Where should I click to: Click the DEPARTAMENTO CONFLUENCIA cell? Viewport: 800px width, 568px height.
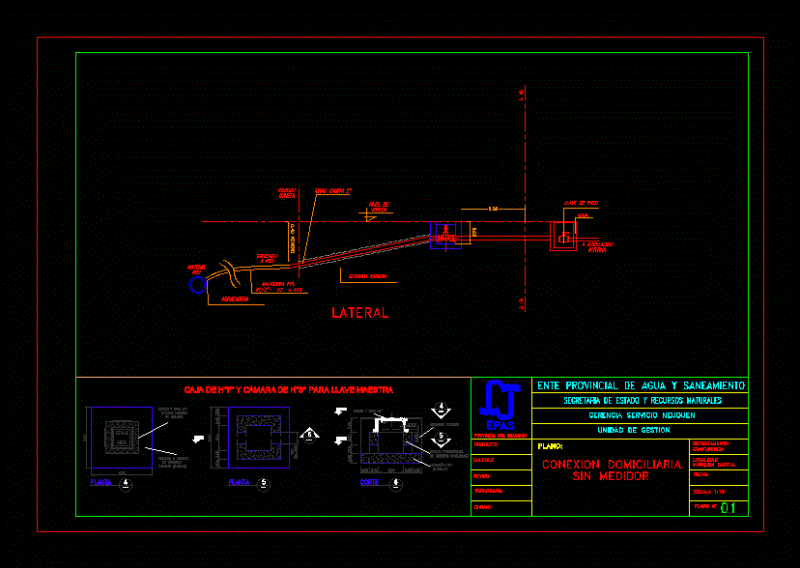pyautogui.click(x=719, y=447)
